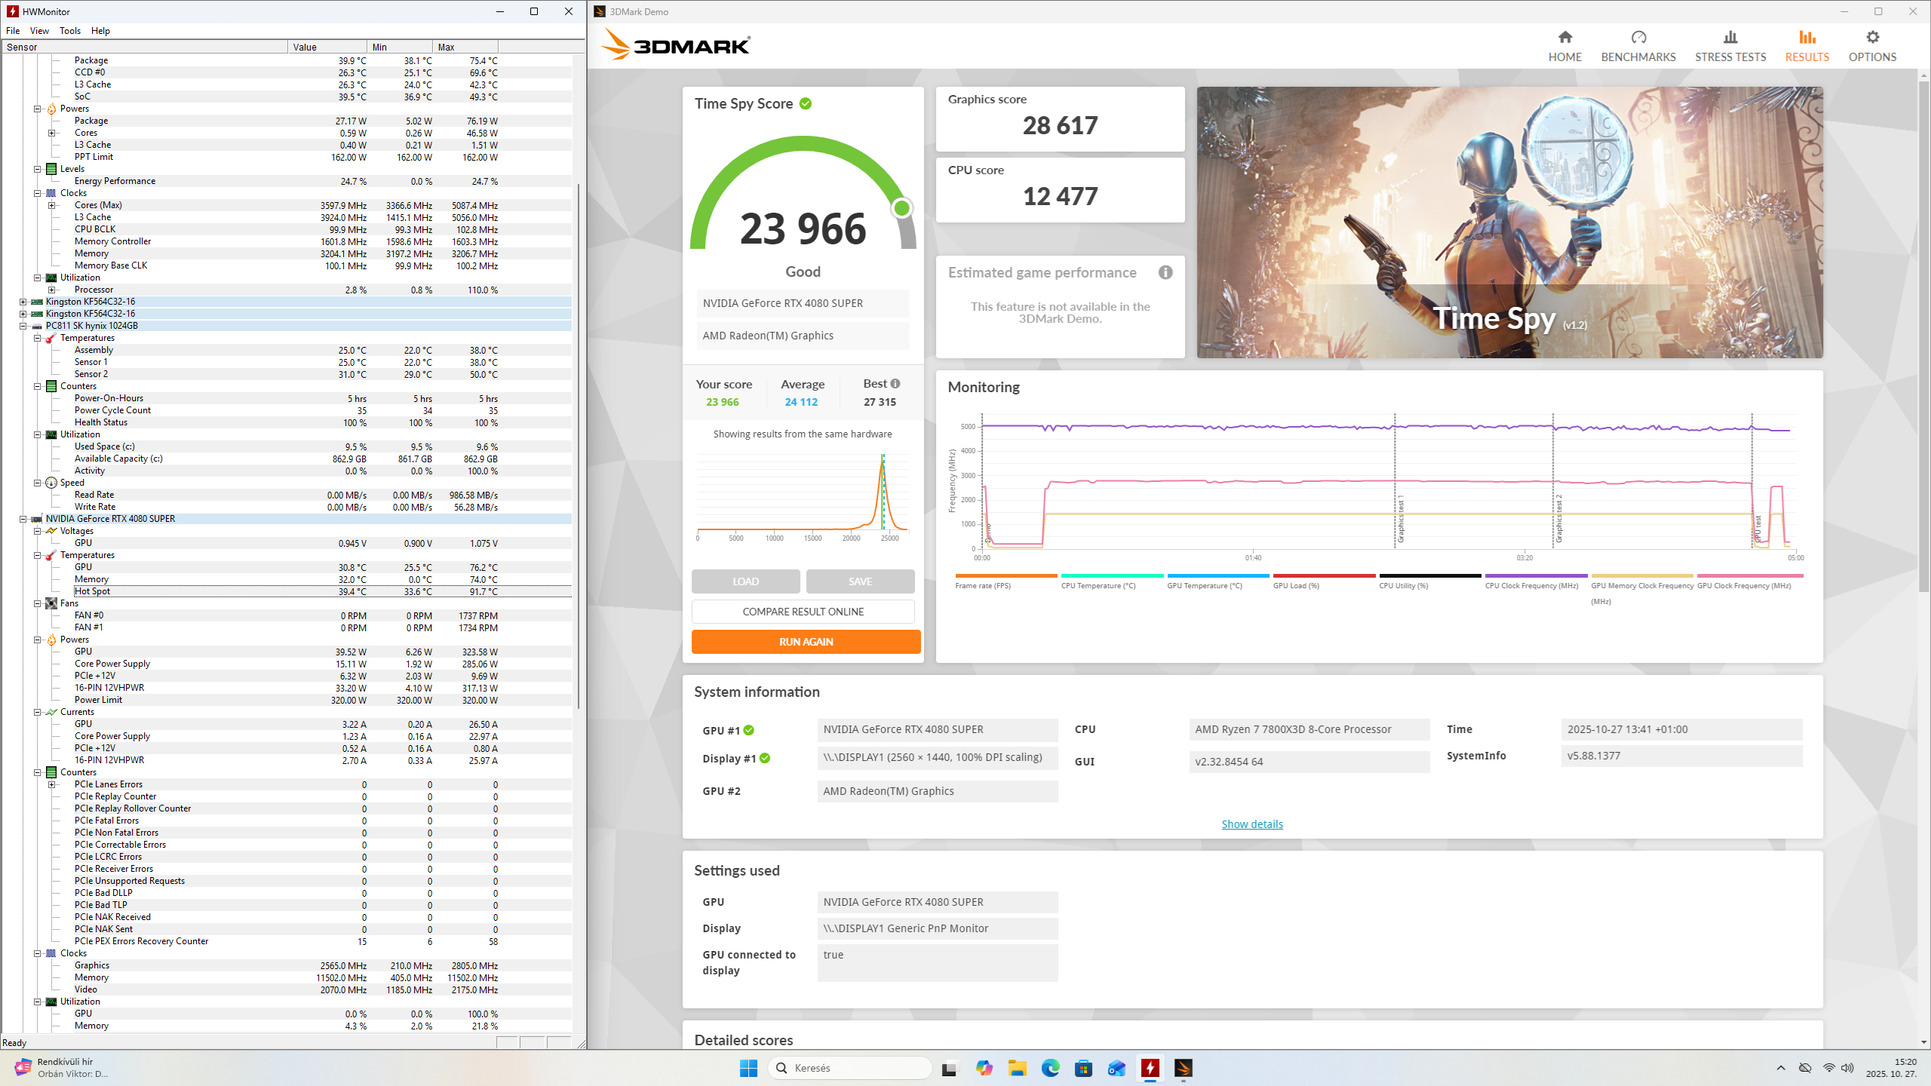Click the Estimated game performance info icon

point(1165,273)
